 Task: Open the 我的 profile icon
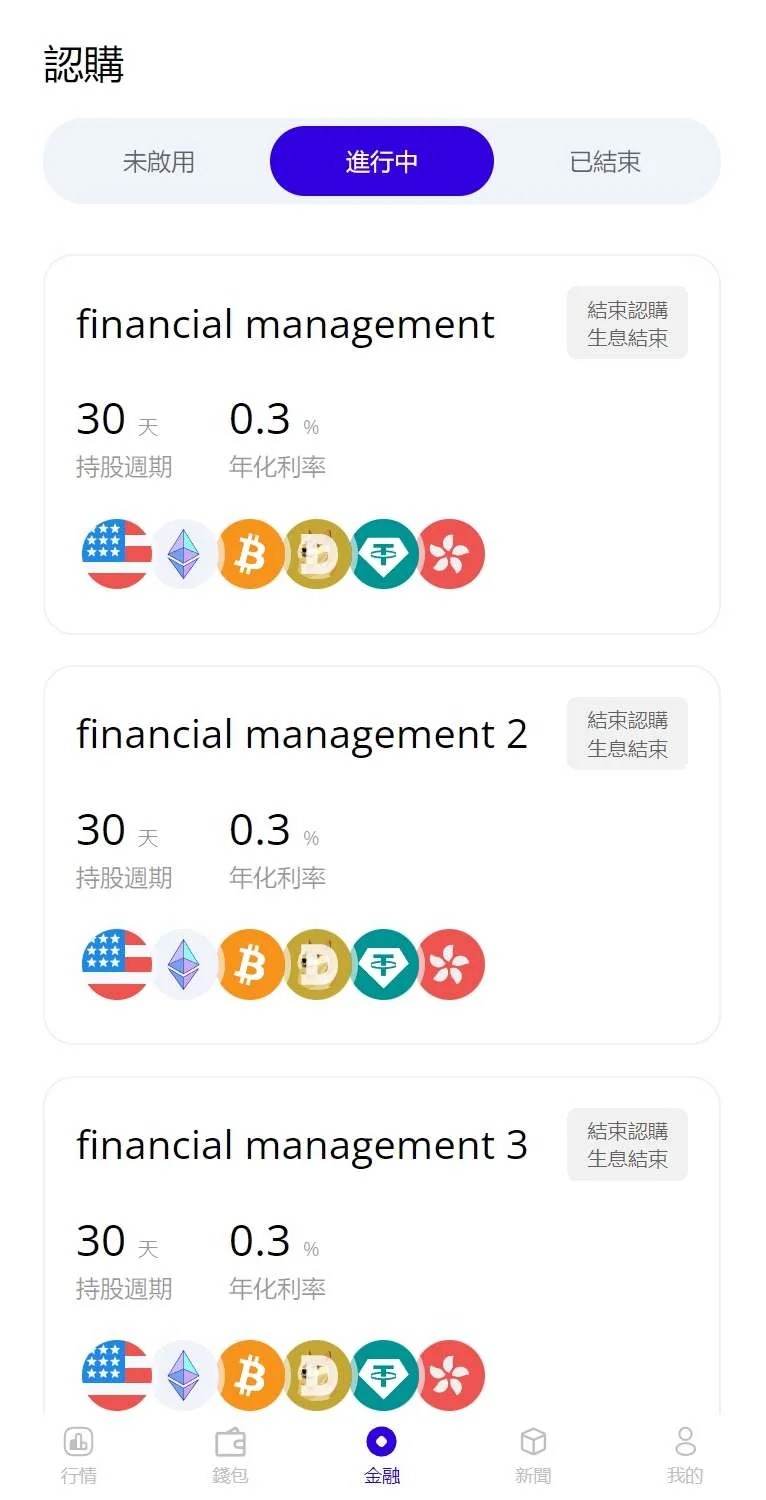[x=685, y=1442]
